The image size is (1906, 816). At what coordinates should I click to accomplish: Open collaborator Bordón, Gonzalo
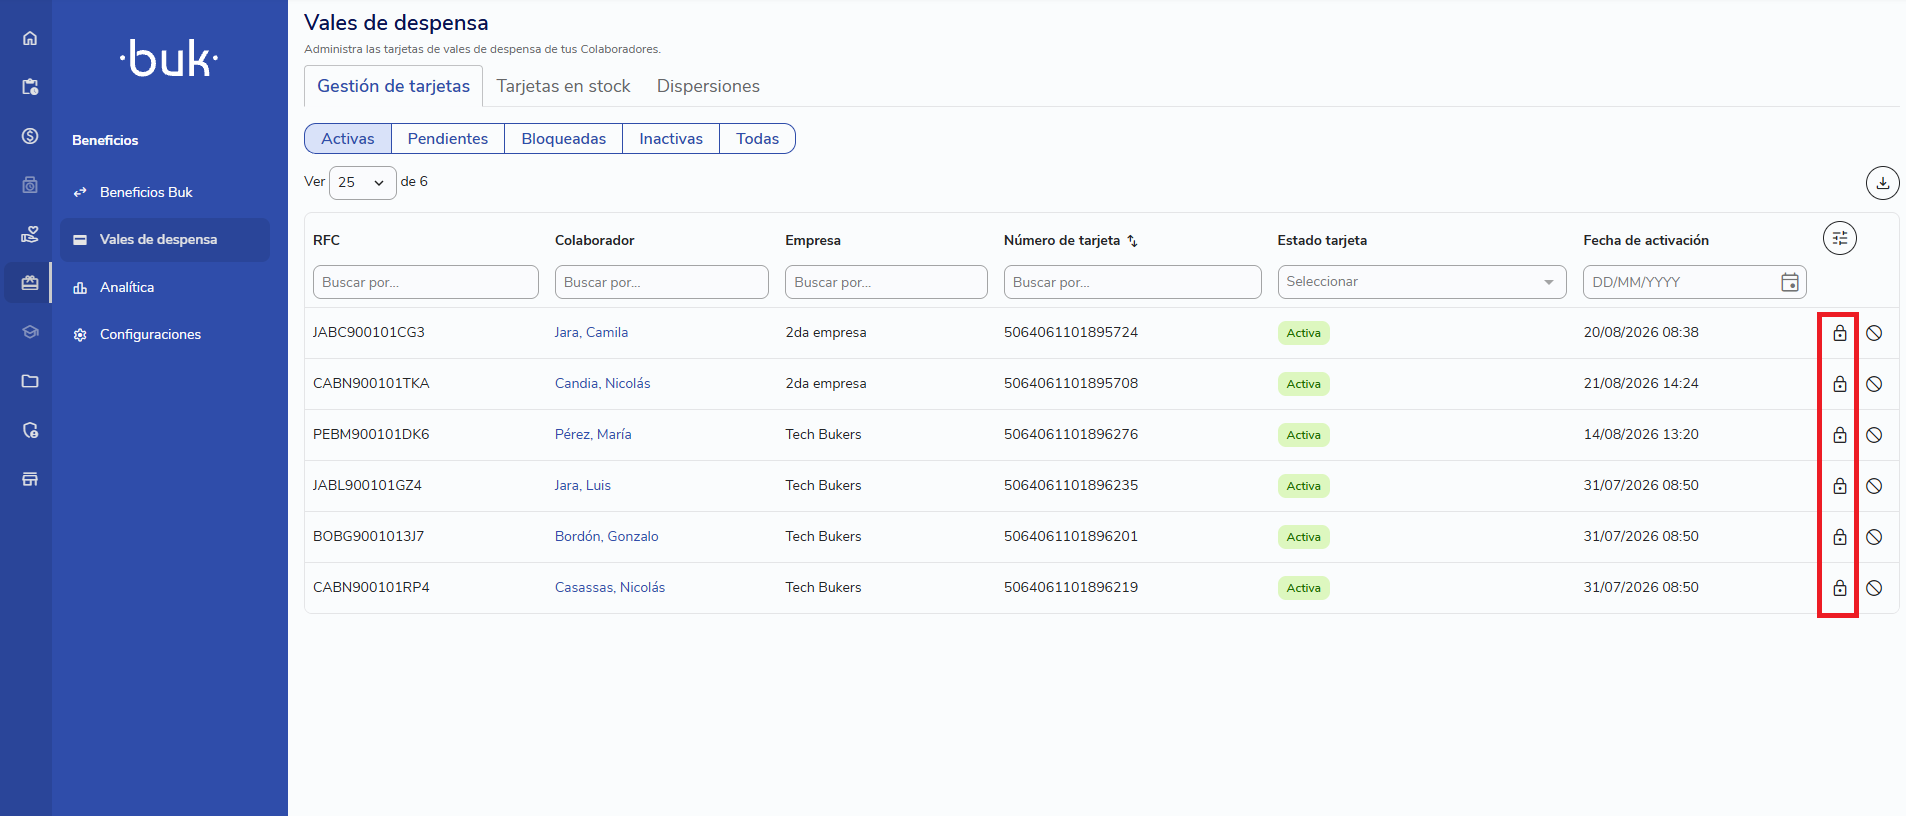[x=606, y=536]
